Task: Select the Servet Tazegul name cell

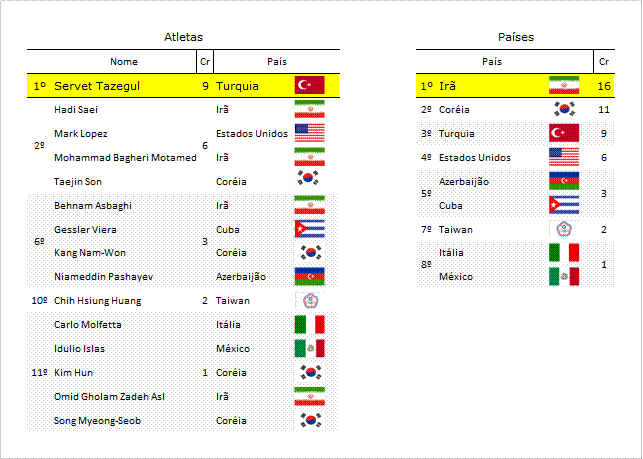Action: (x=97, y=86)
